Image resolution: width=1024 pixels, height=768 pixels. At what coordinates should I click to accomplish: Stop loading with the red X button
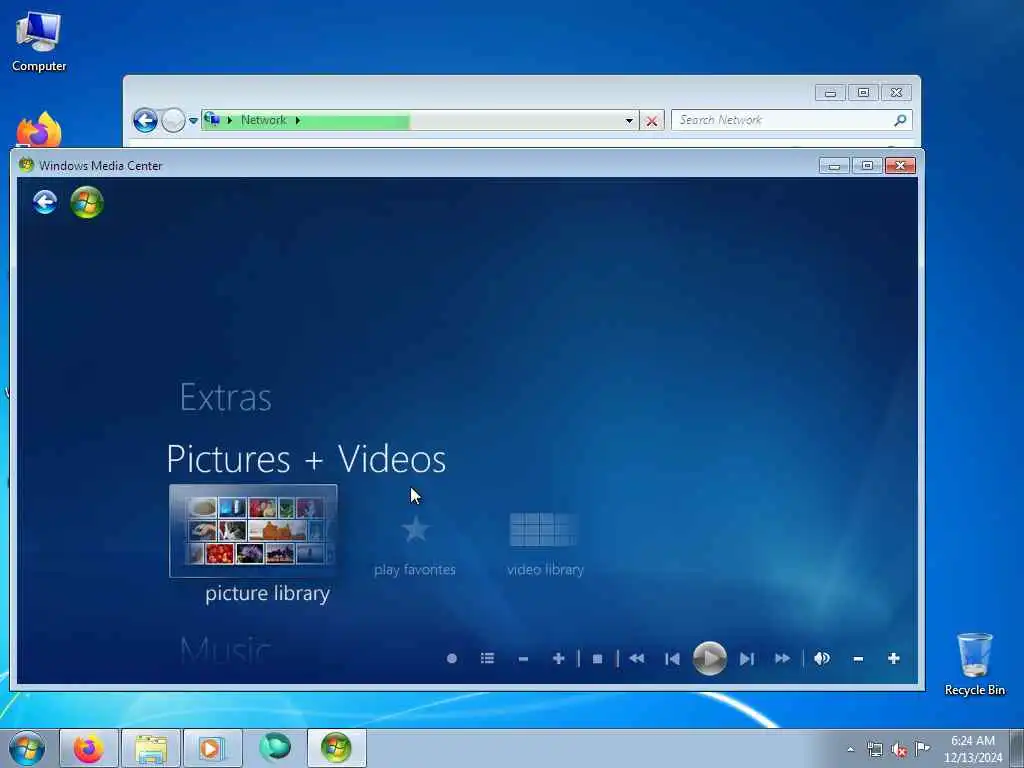pyautogui.click(x=652, y=121)
